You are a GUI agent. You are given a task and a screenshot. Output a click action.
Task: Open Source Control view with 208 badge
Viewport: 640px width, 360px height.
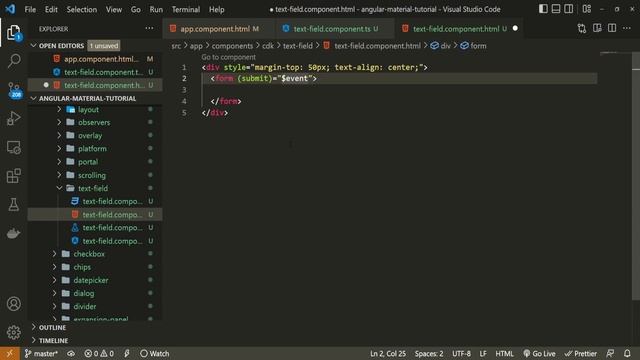[x=13, y=90]
